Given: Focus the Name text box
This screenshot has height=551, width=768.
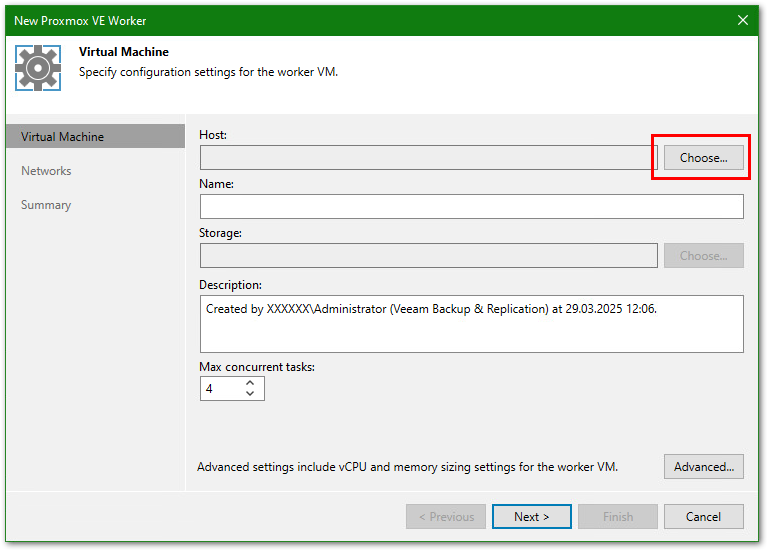Looking at the screenshot, I should click(471, 206).
